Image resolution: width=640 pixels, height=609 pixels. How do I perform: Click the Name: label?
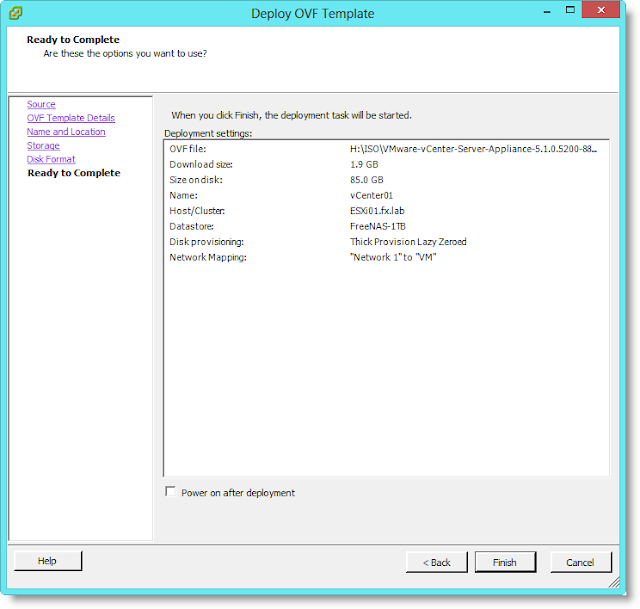pos(184,196)
